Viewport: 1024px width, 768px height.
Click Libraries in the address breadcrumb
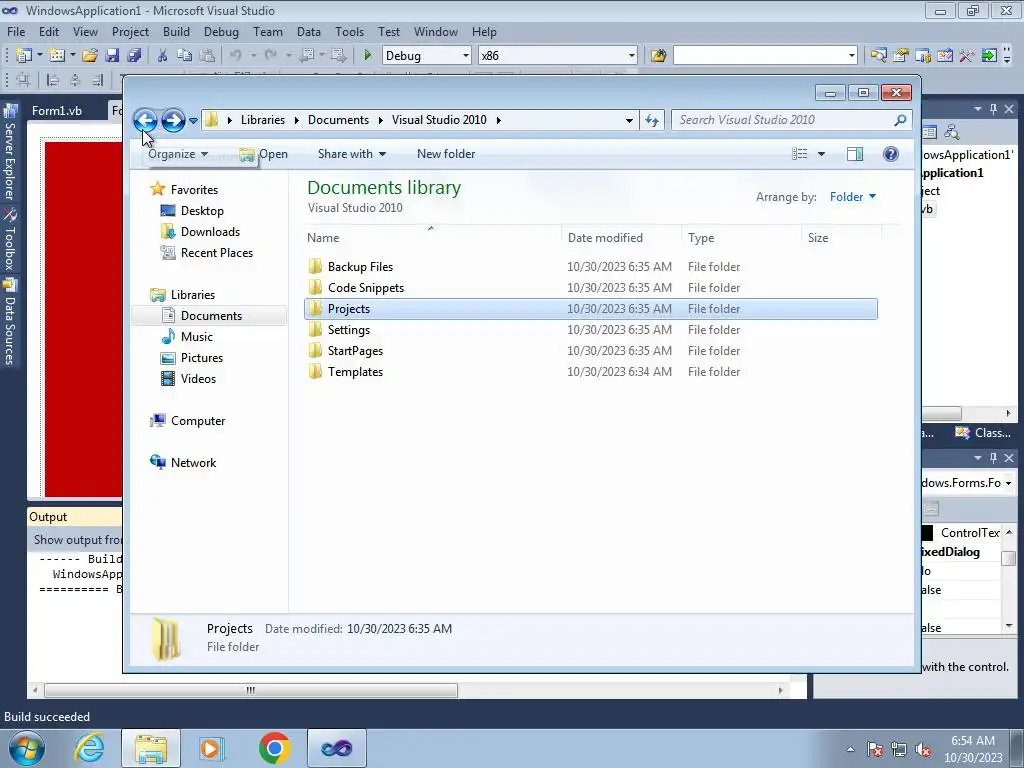point(263,120)
